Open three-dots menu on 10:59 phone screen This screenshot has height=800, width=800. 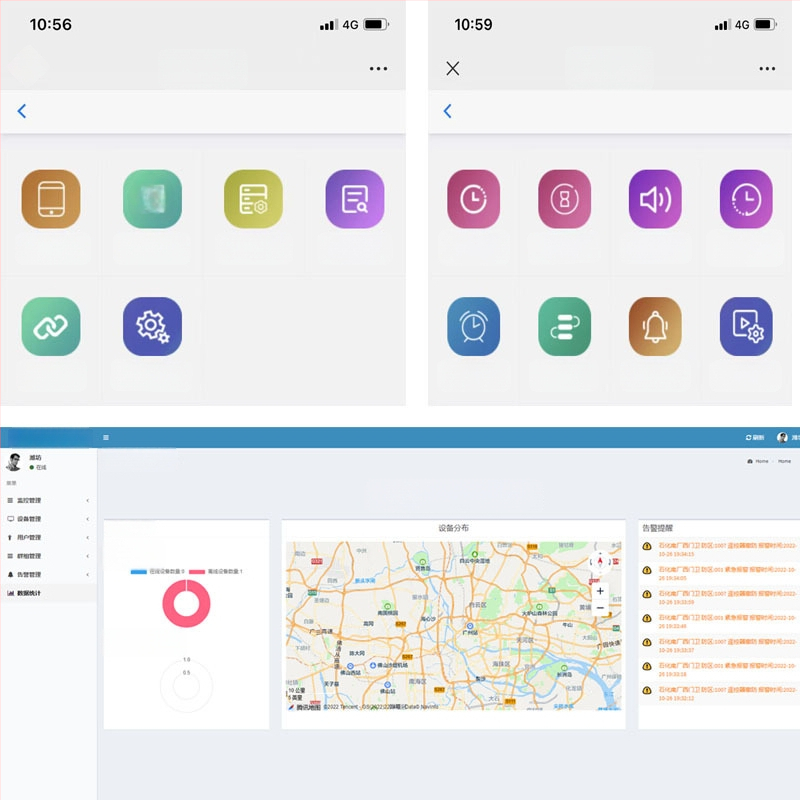point(767,68)
